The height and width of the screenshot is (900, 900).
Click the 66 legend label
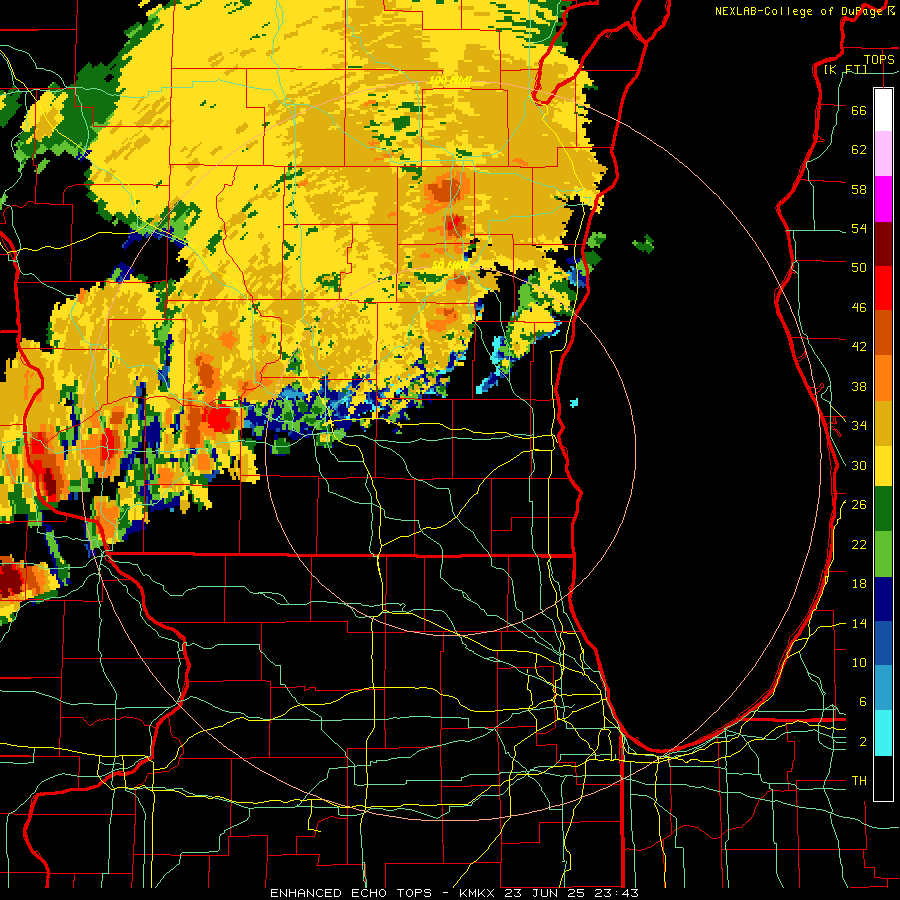tap(859, 110)
